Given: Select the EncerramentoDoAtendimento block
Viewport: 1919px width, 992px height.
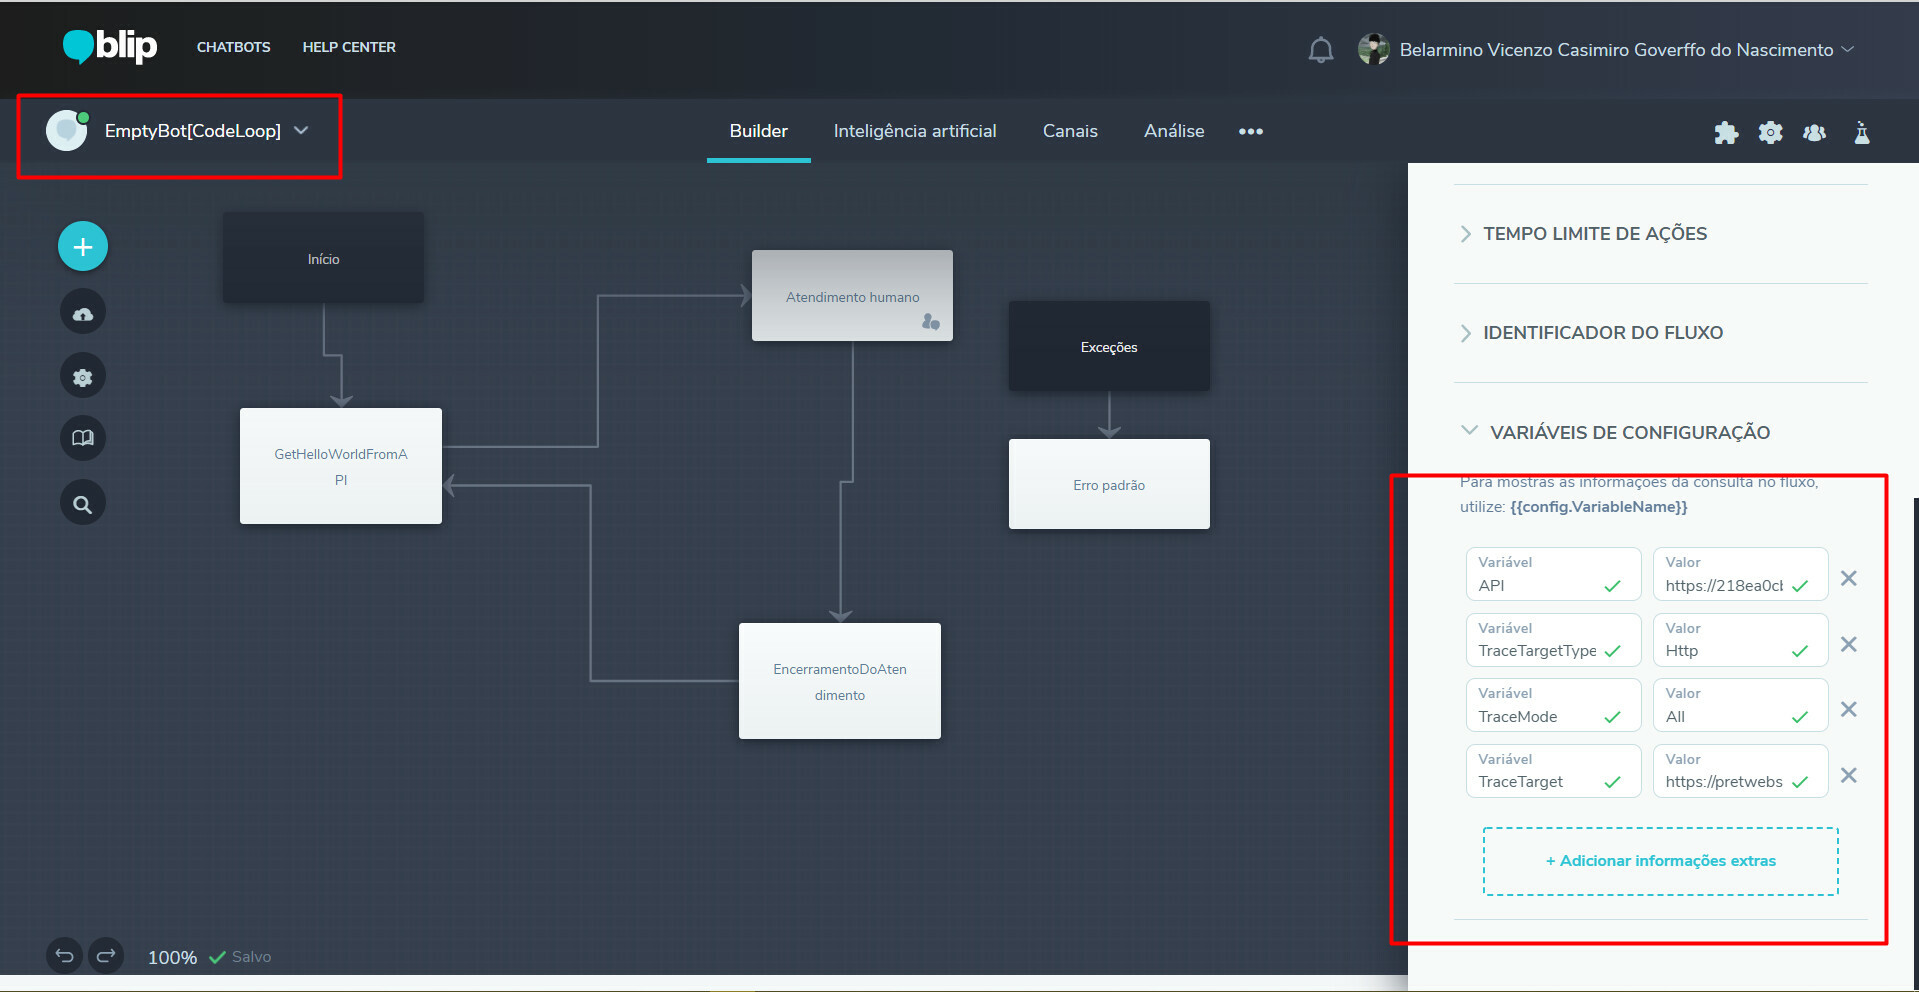Looking at the screenshot, I should point(840,681).
